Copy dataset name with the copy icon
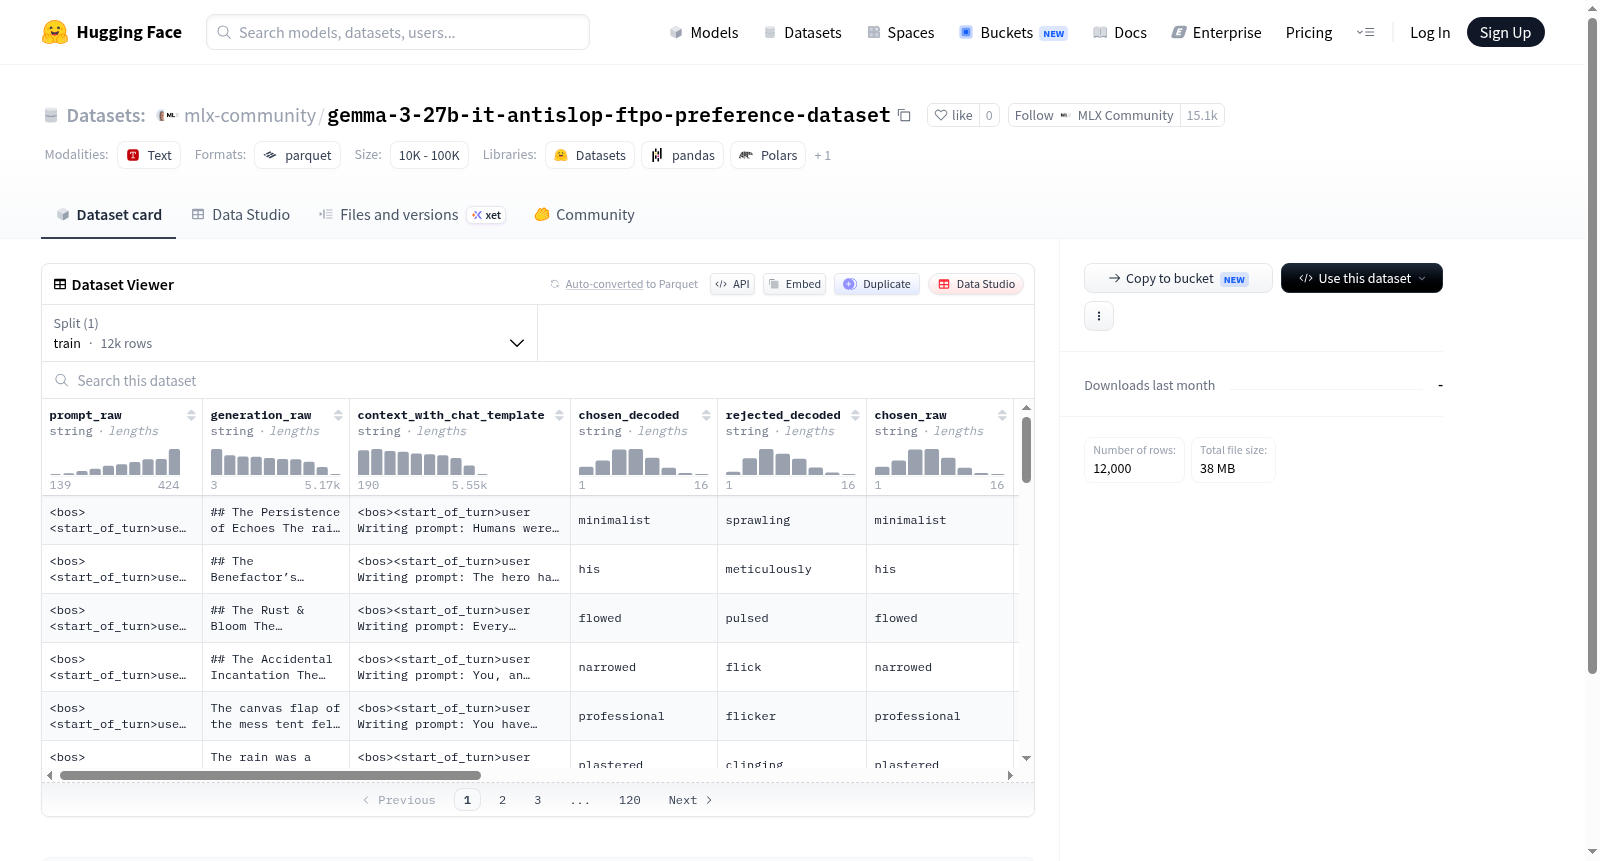Viewport: 1600px width, 861px height. tap(904, 115)
